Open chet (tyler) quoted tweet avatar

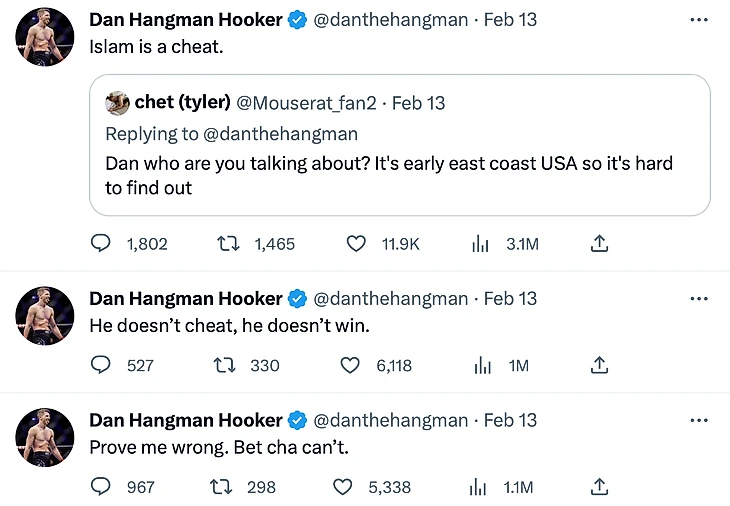point(117,103)
